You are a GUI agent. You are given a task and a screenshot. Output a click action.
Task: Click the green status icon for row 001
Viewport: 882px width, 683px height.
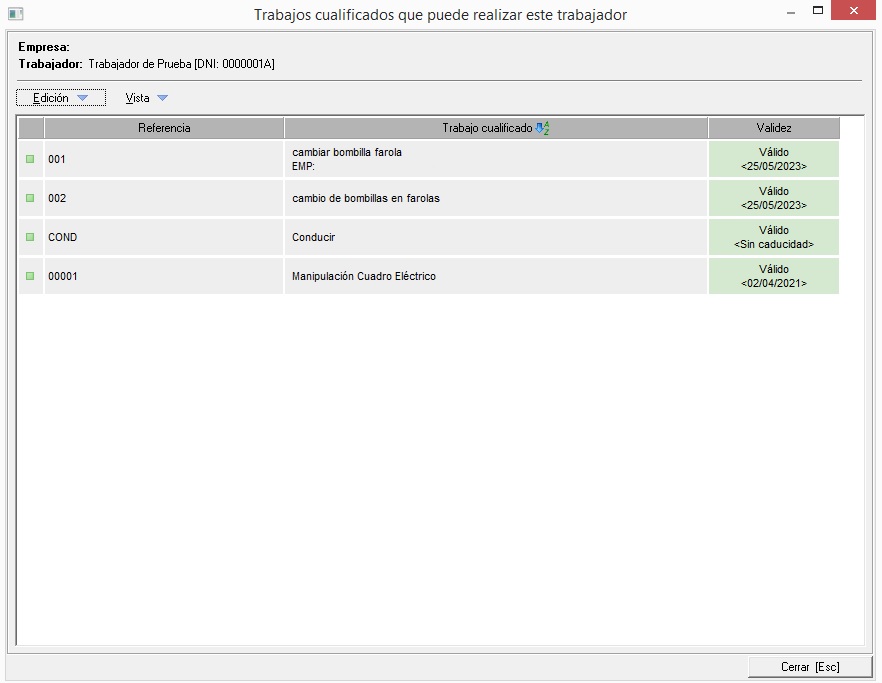(x=30, y=159)
